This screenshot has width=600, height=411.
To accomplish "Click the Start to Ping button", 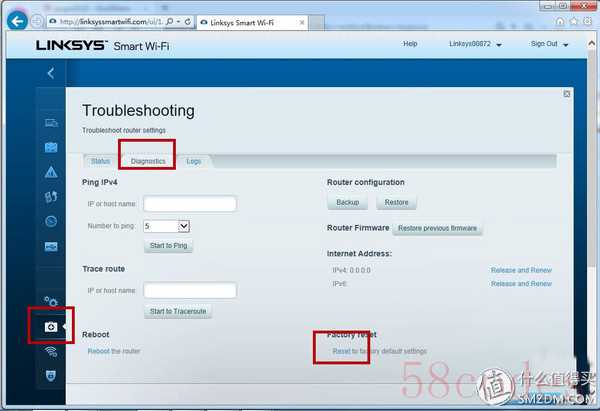I will [x=168, y=246].
